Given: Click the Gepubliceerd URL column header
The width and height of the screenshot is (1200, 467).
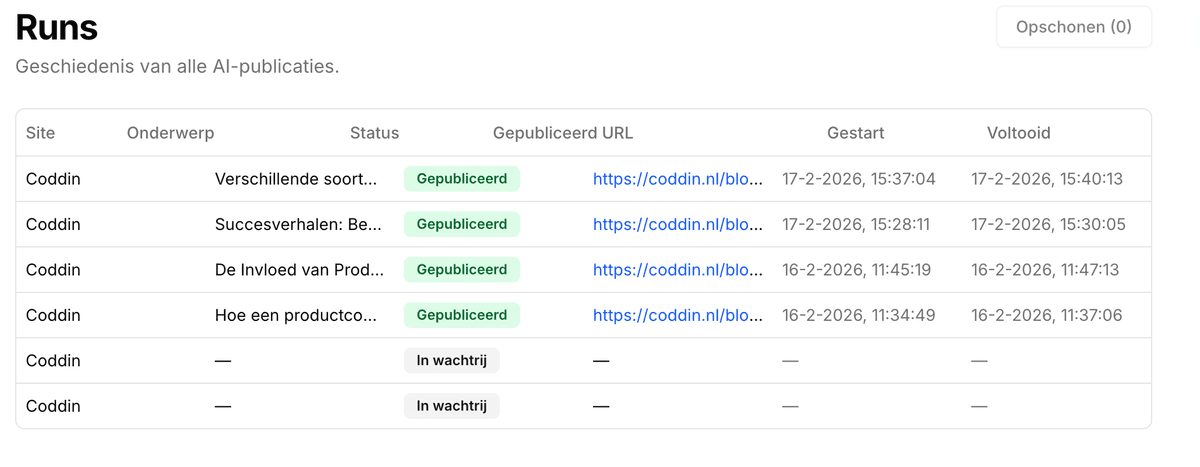Looking at the screenshot, I should click(563, 133).
